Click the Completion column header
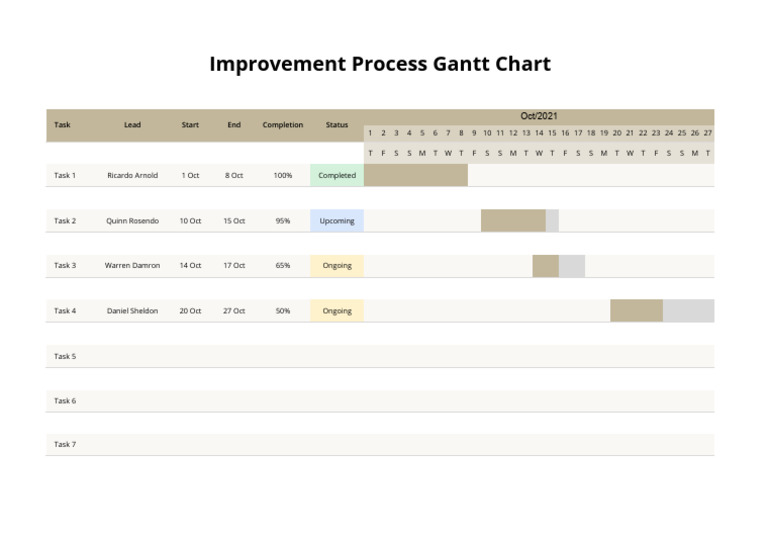Image resolution: width=768 pixels, height=543 pixels. pyautogui.click(x=283, y=125)
